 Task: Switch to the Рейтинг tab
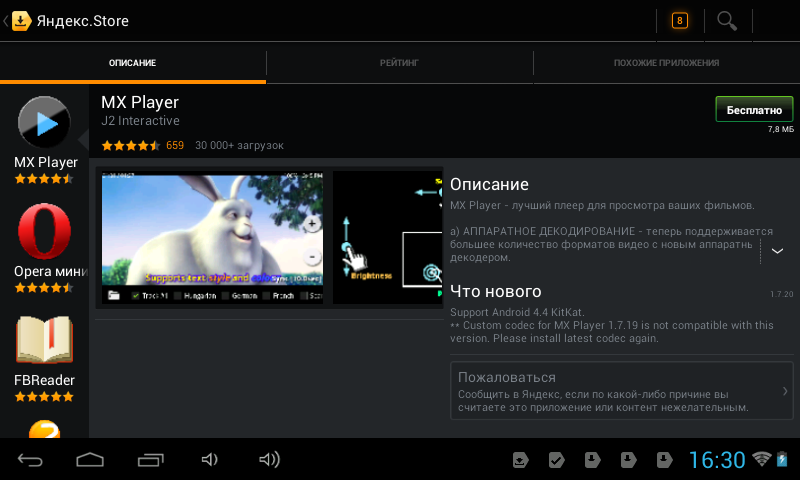(399, 63)
